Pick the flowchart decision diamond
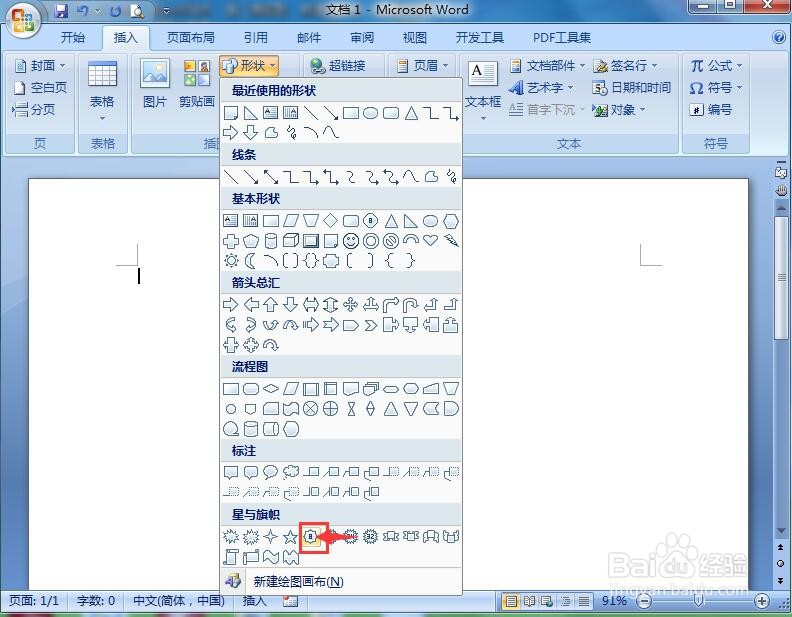 (x=271, y=388)
